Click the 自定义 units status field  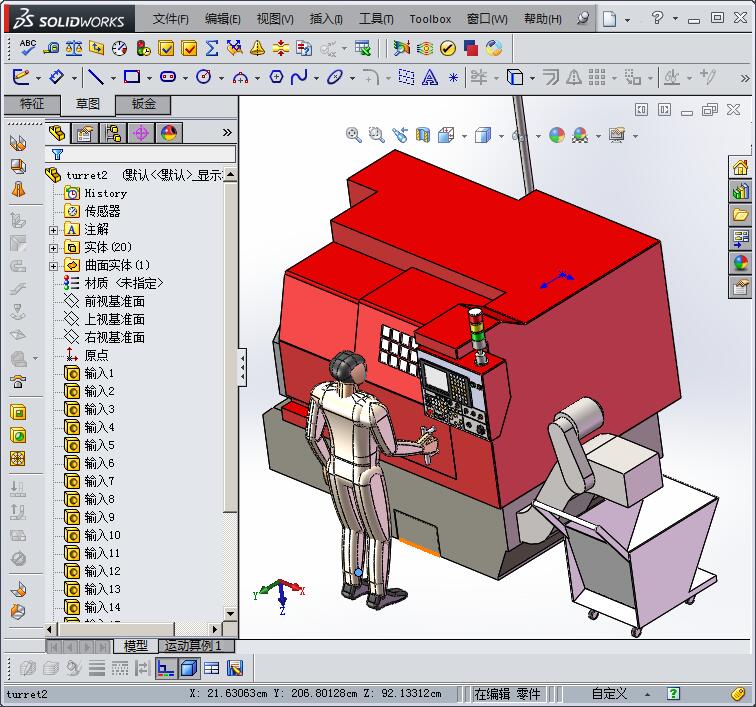pyautogui.click(x=609, y=694)
